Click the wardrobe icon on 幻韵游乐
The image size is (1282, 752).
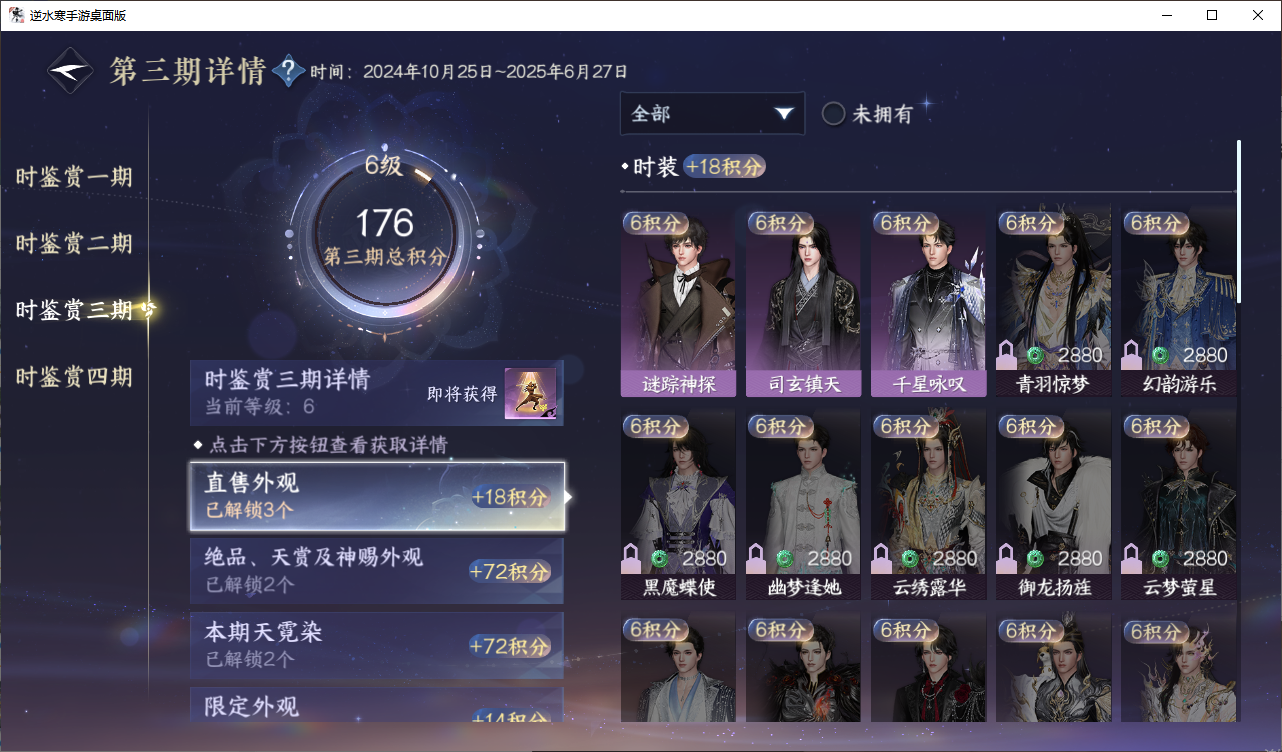1131,354
